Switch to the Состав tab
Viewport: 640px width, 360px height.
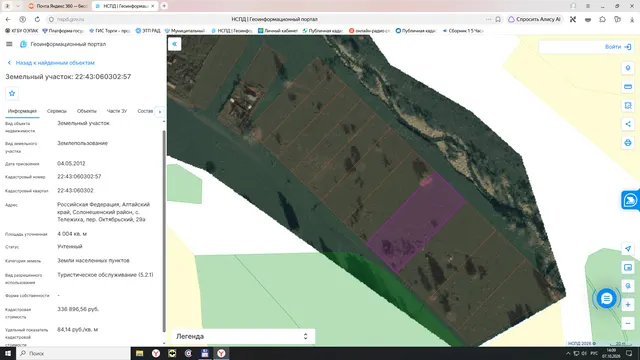tap(145, 111)
